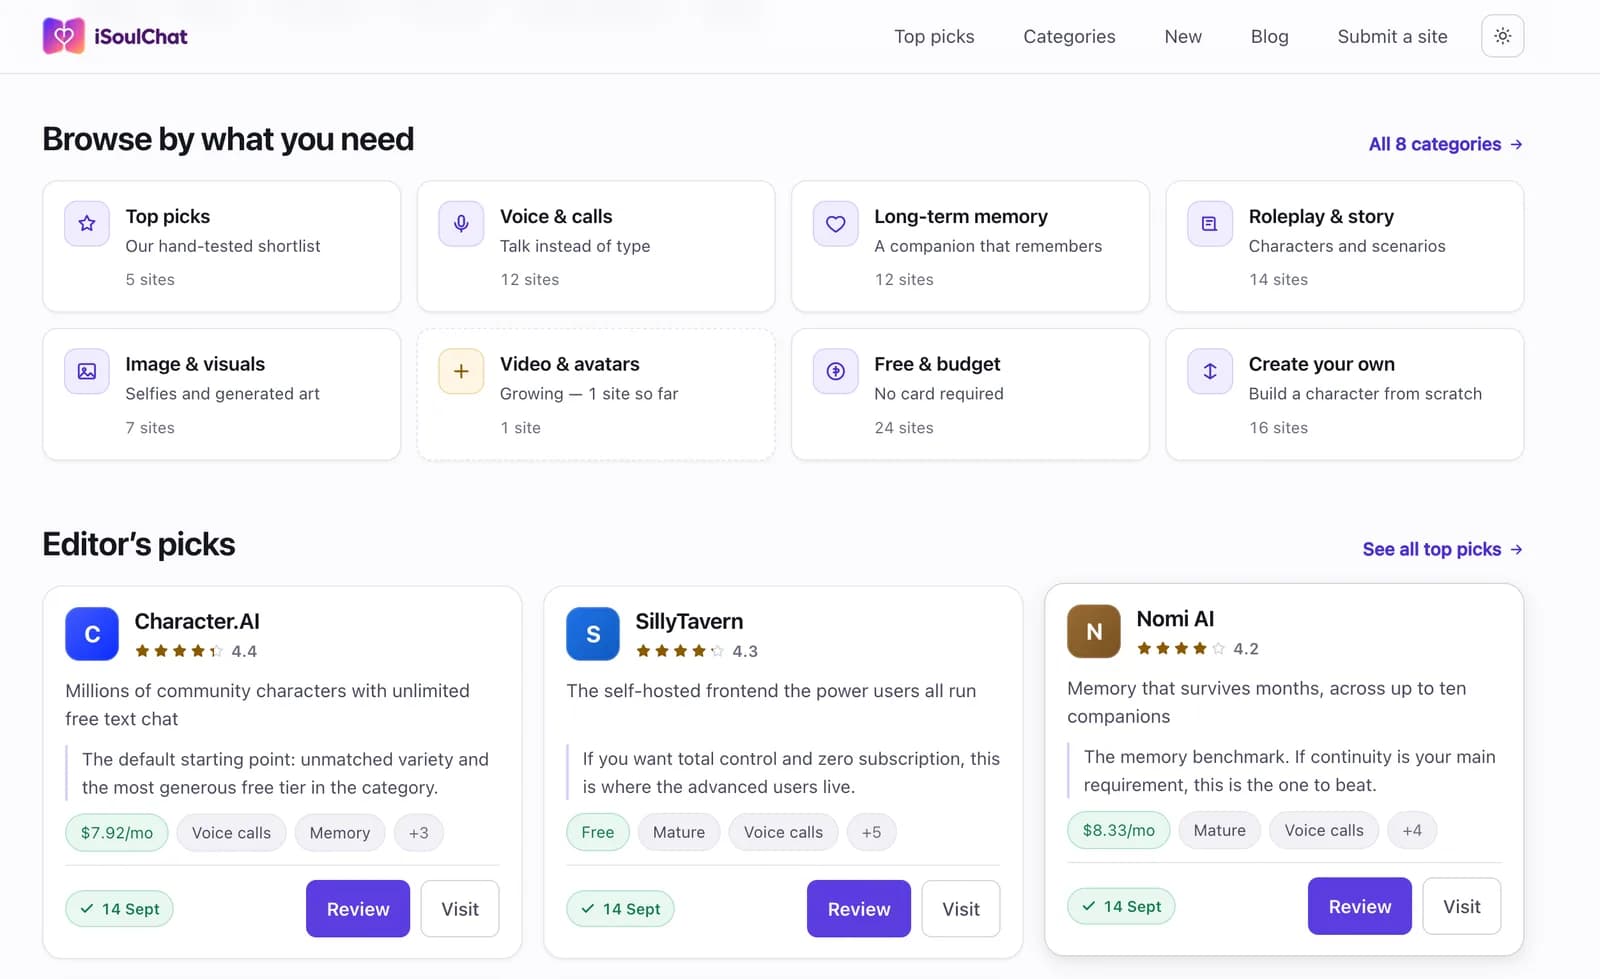
Task: Open the Categories nav item
Action: (1069, 36)
